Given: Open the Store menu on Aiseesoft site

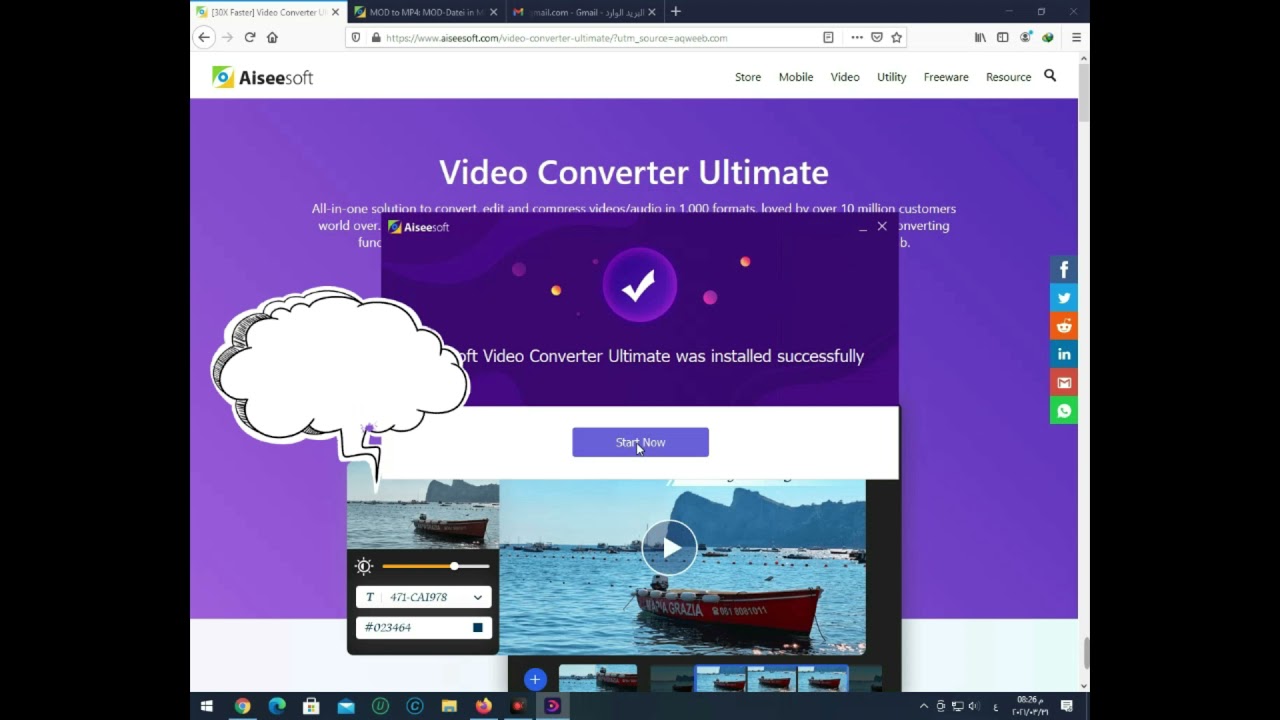Looking at the screenshot, I should pos(748,77).
